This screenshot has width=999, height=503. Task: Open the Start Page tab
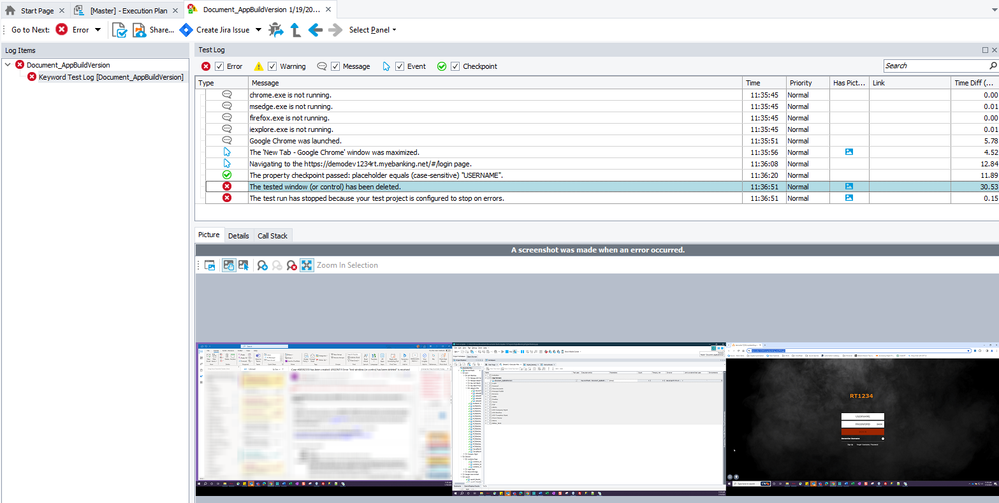tap(36, 9)
